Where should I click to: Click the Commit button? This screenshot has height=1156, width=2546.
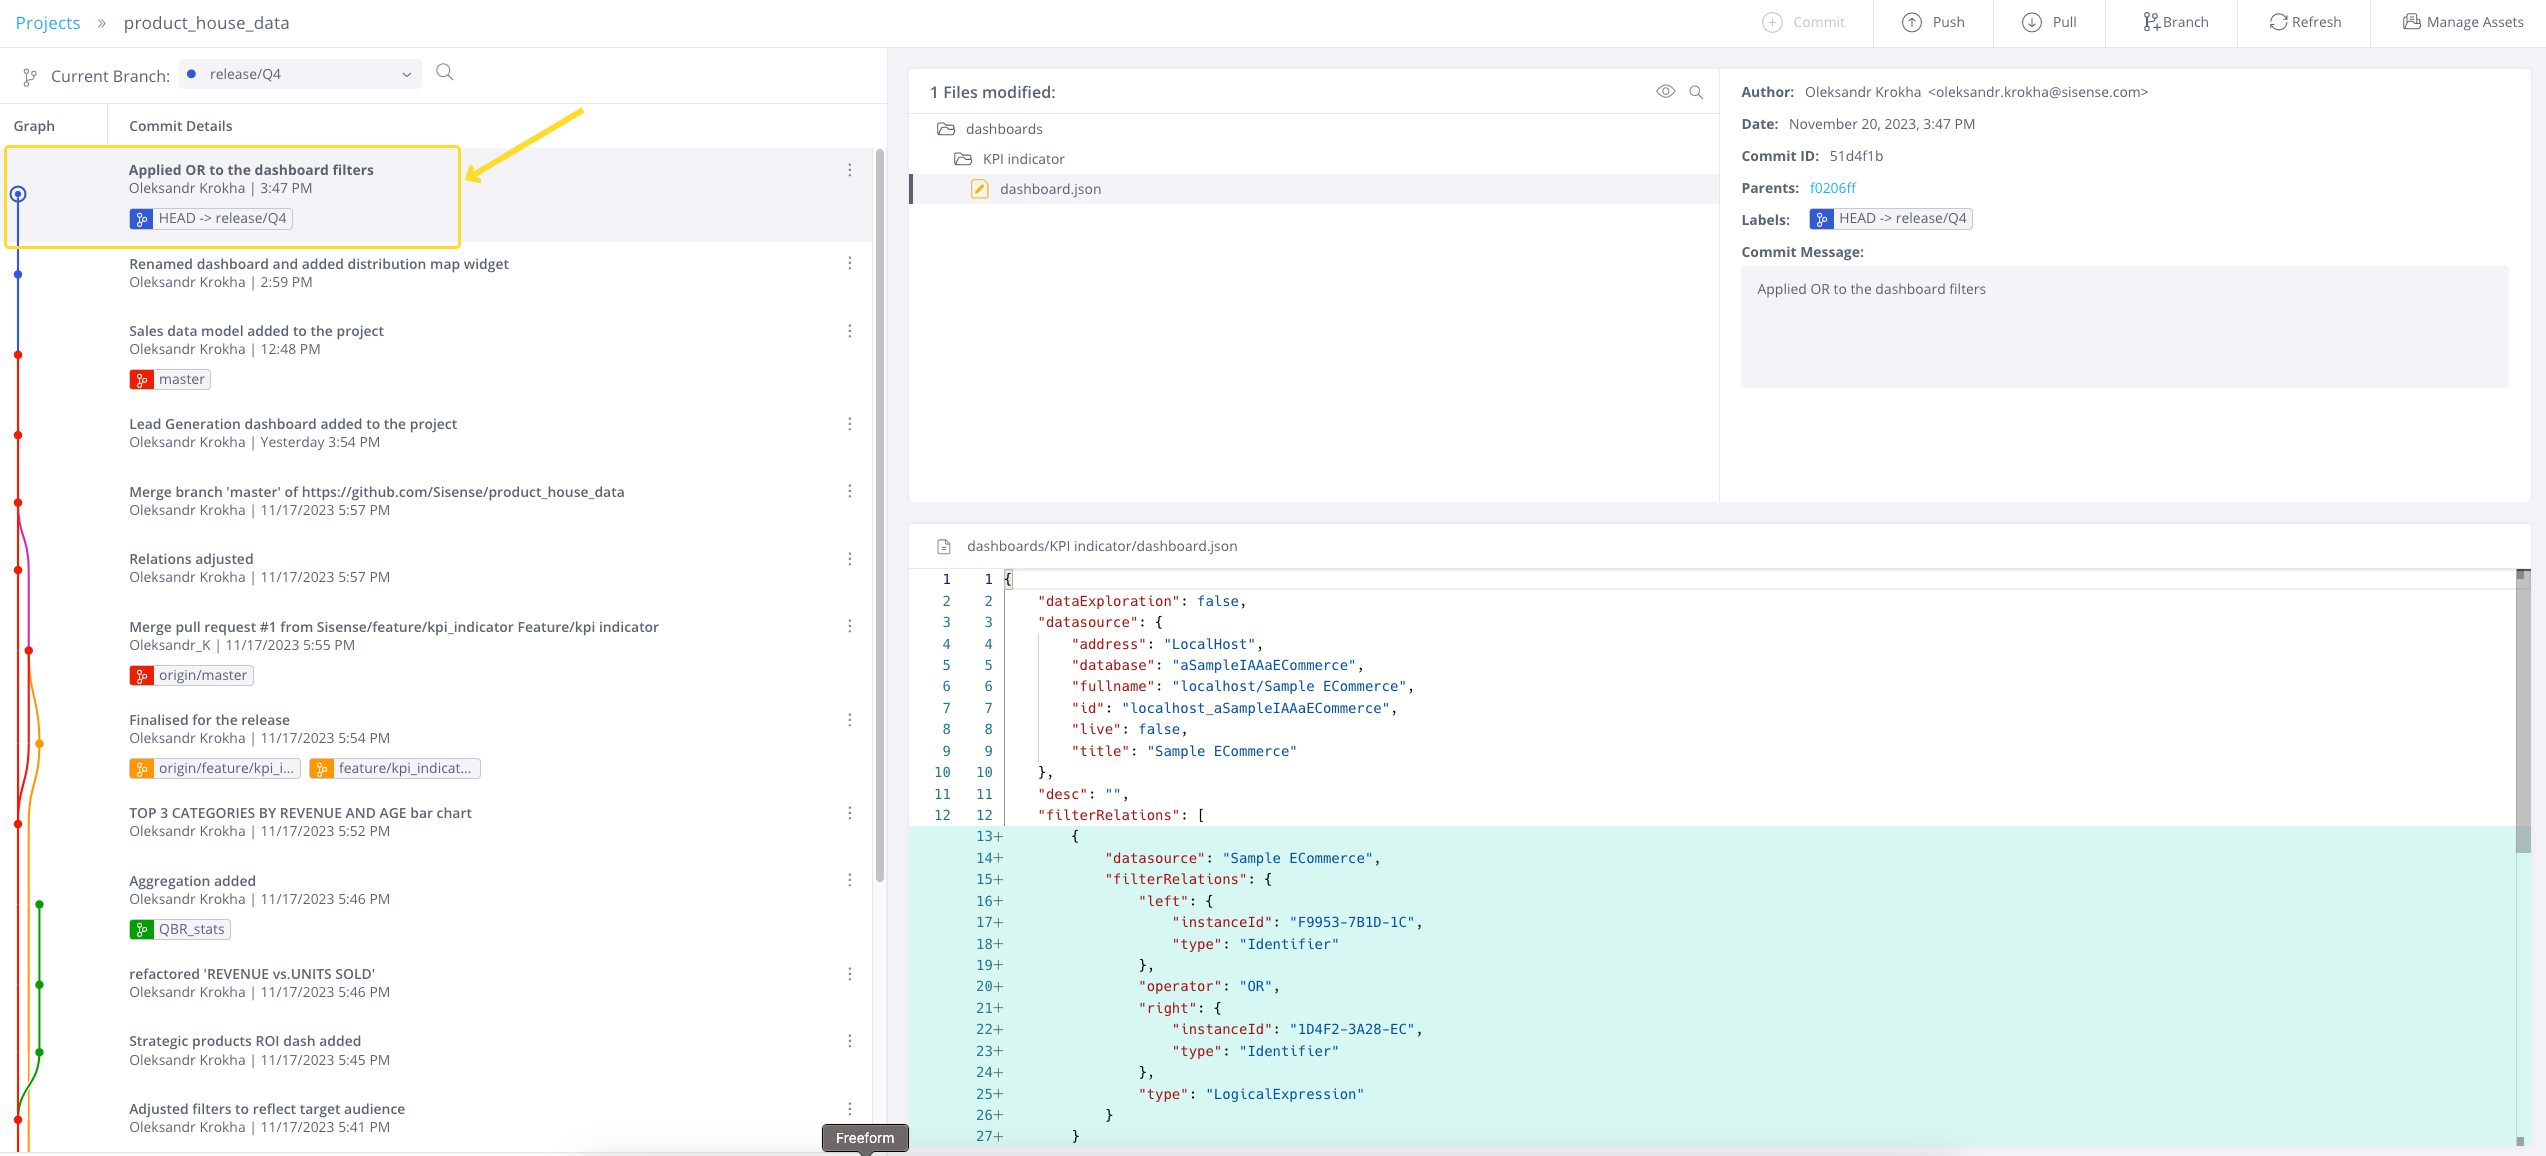(x=1803, y=22)
